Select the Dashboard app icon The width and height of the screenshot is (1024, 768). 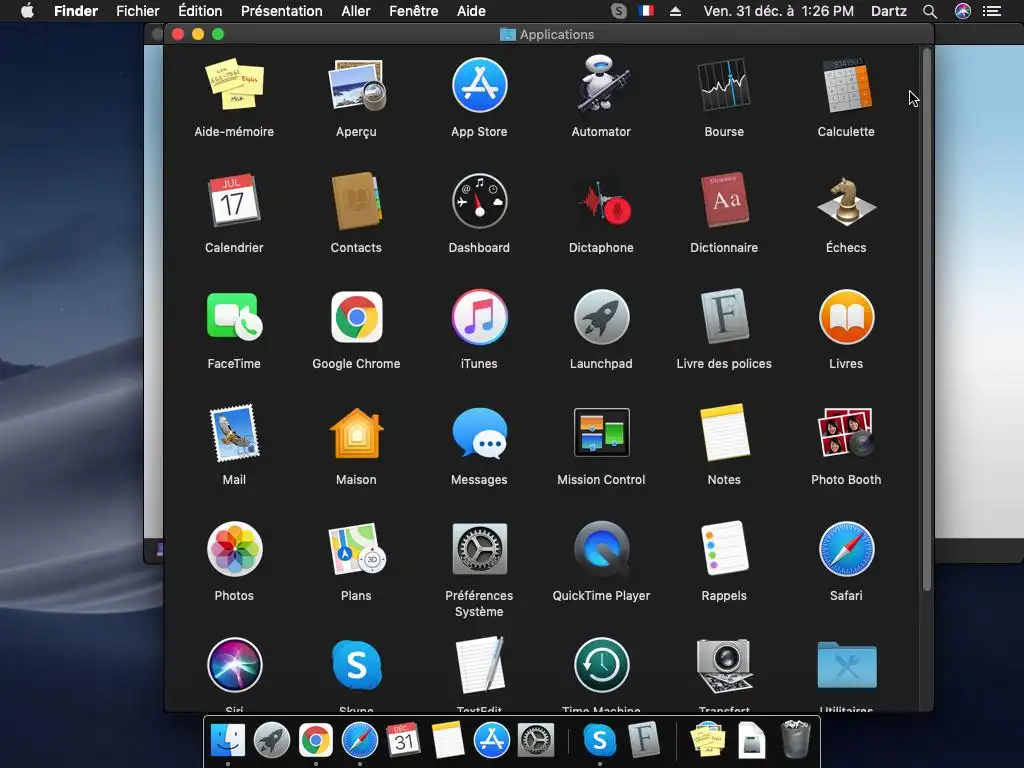pyautogui.click(x=479, y=200)
